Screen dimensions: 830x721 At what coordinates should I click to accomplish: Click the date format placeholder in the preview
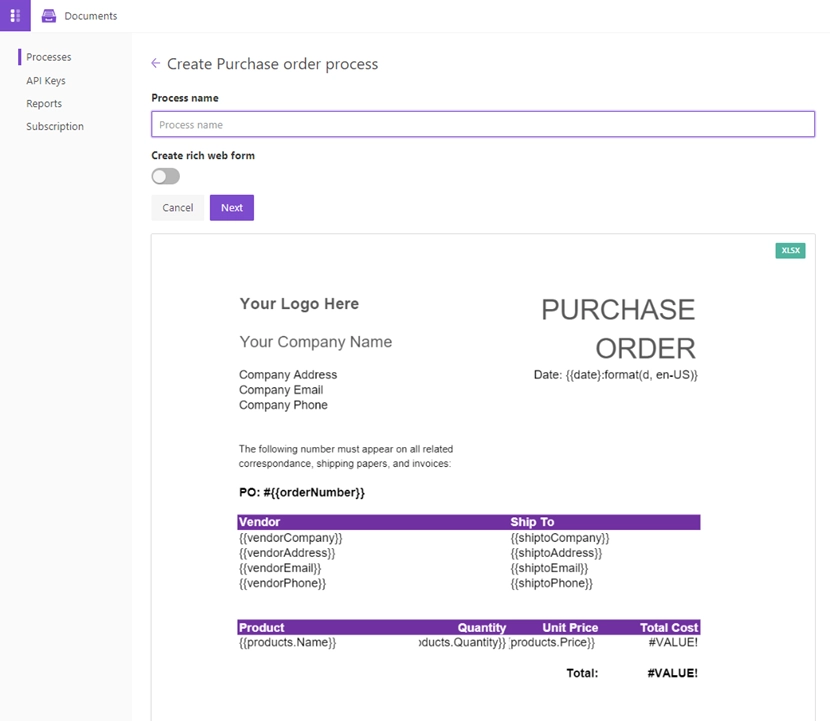tap(615, 375)
